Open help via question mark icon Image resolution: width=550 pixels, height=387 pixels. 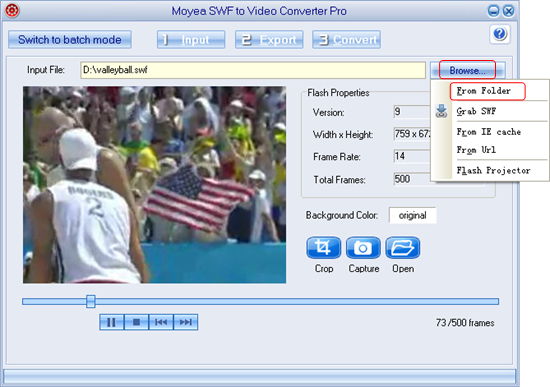coord(500,34)
